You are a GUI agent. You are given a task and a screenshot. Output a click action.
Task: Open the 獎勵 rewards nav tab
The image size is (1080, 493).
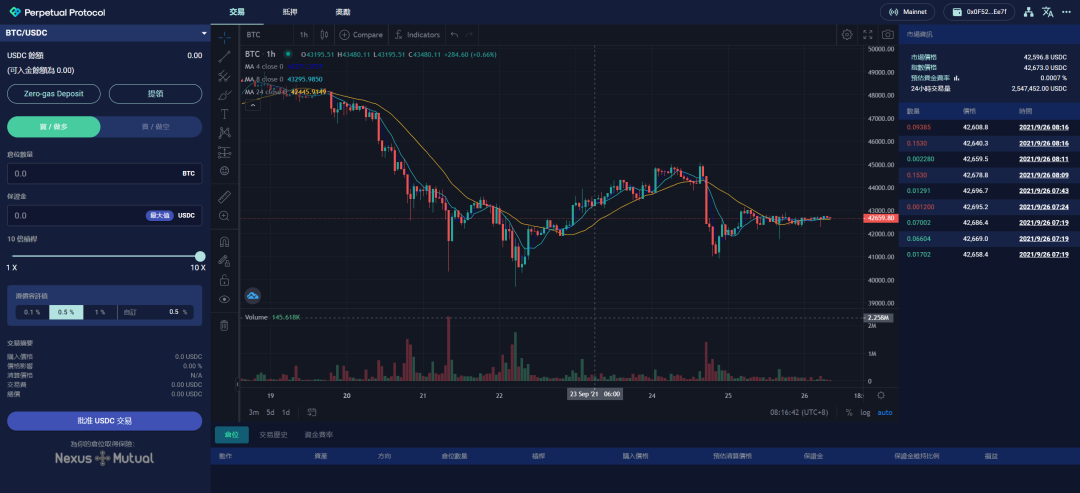(x=342, y=12)
